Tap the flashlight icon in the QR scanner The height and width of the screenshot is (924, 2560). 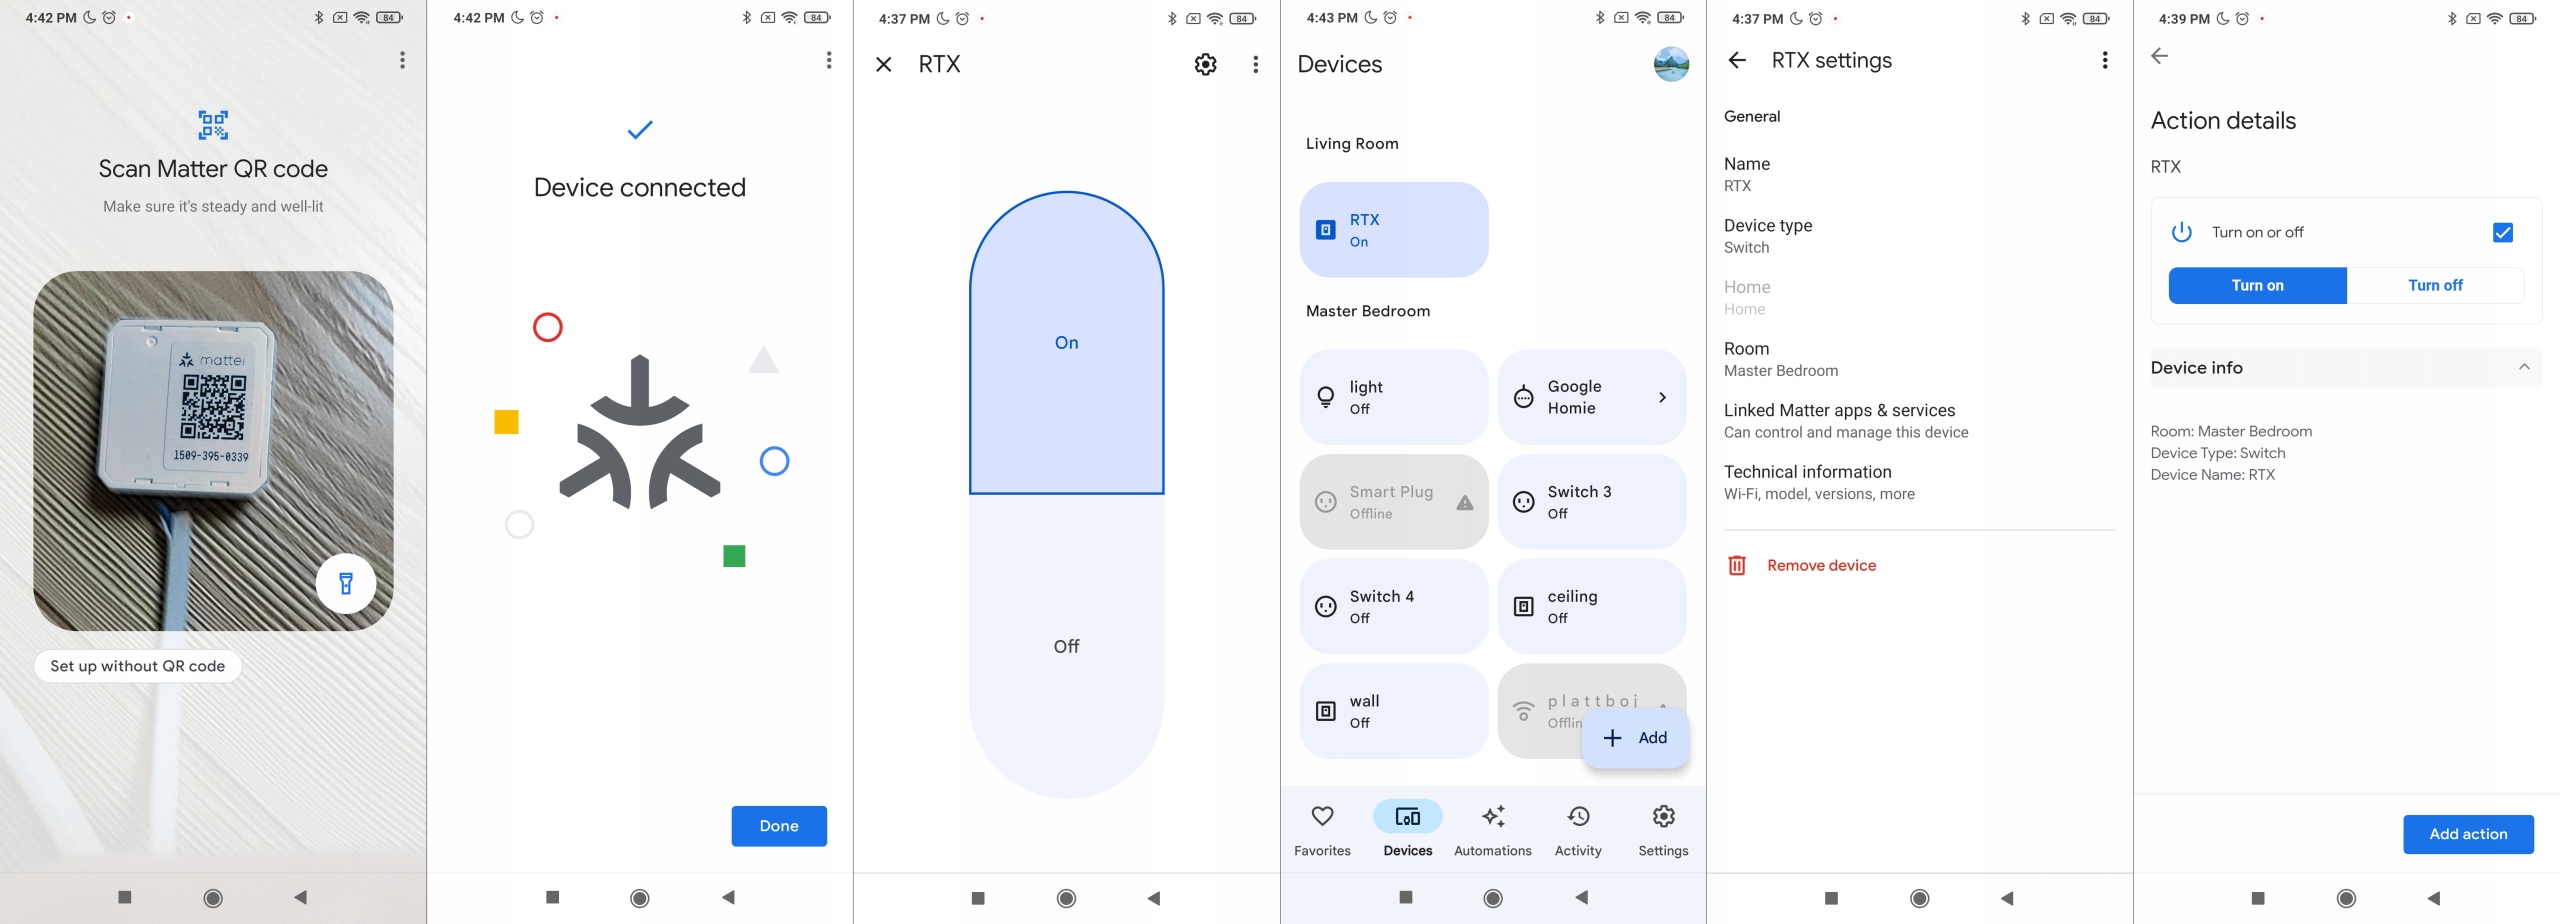(x=345, y=583)
